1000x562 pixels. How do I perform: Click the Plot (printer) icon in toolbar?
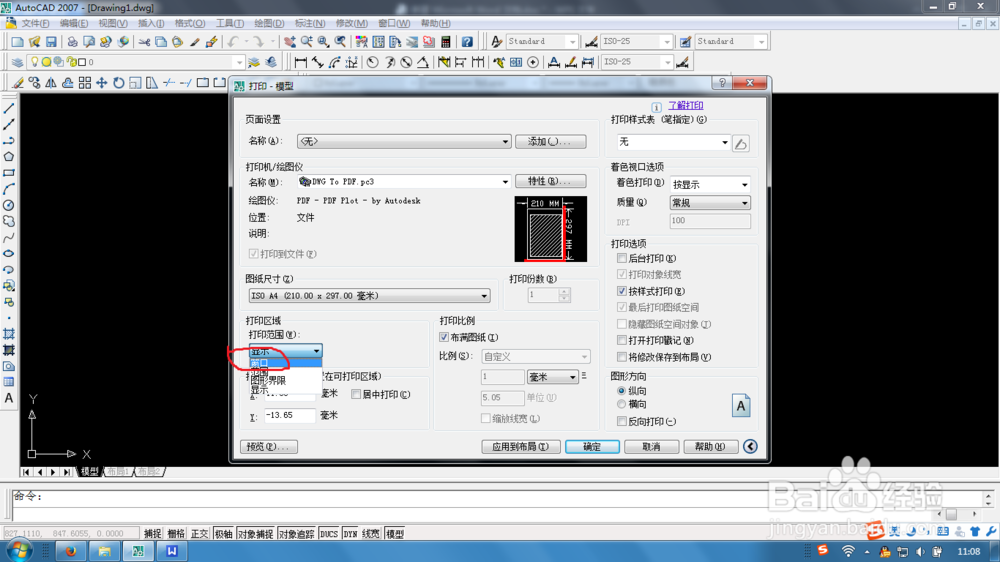pos(72,41)
